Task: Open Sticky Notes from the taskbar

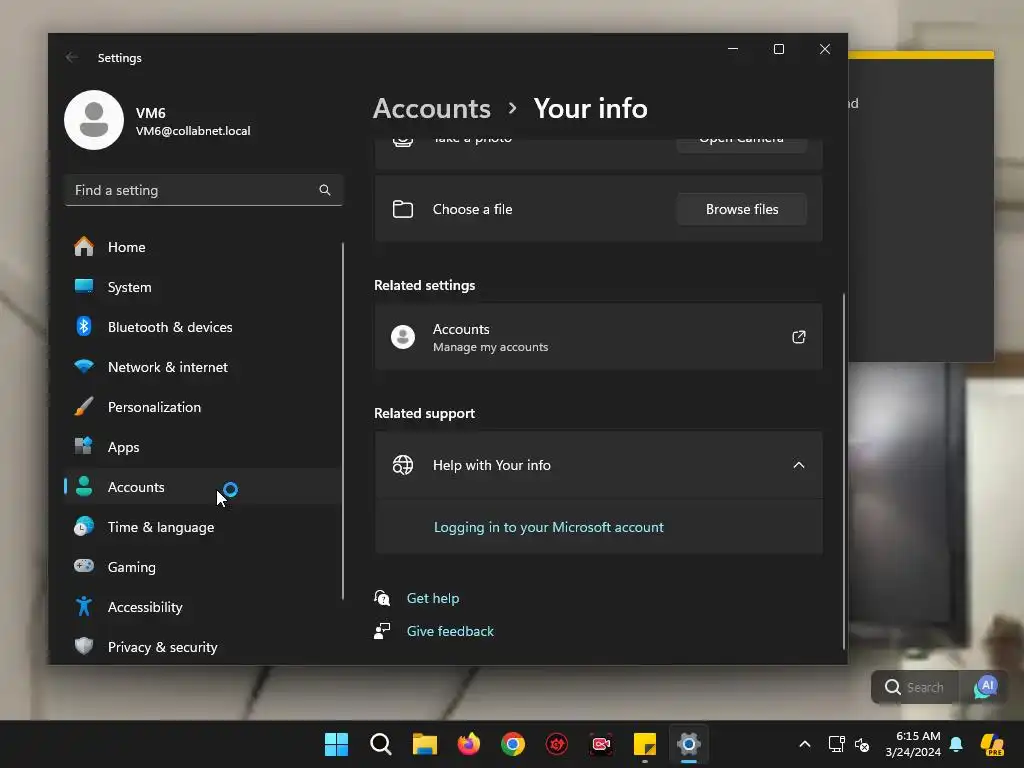Action: 645,744
